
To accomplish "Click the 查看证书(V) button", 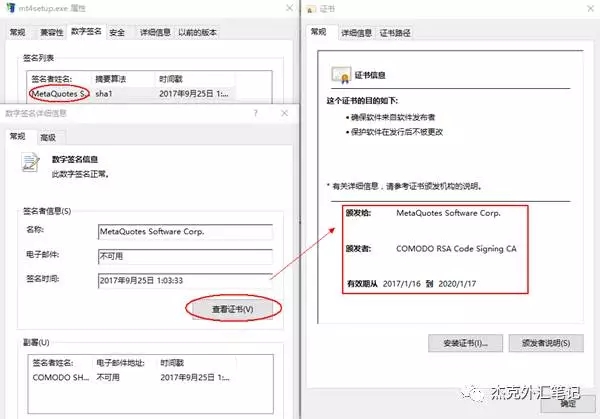I will coord(233,309).
